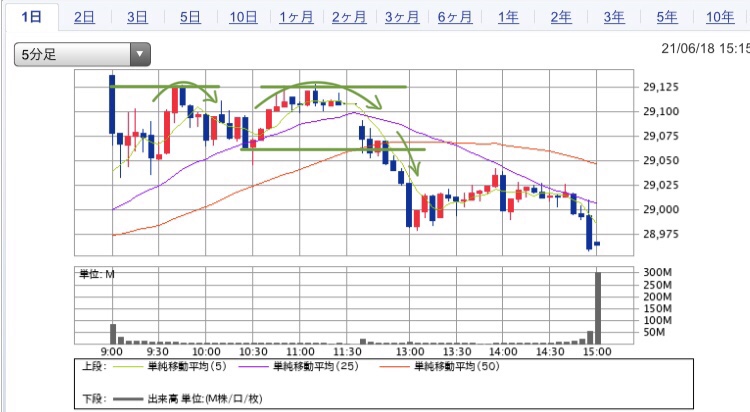This screenshot has width=750, height=412.
Task: Open the 5分足 interval dropdown
Action: point(82,54)
